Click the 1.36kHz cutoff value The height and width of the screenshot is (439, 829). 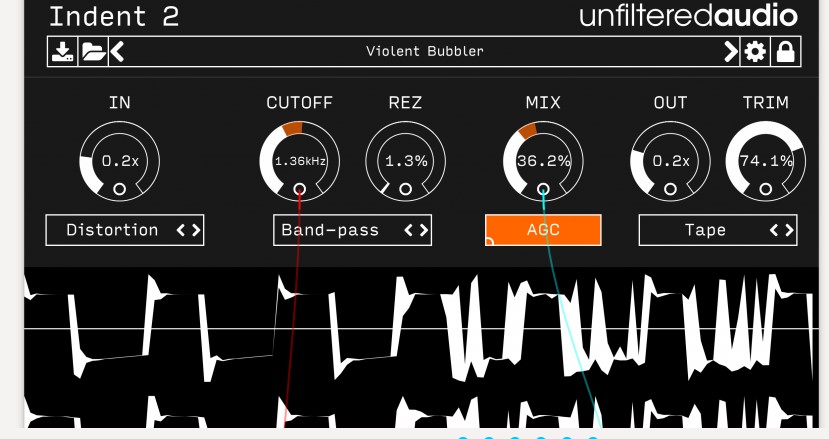tap(300, 161)
